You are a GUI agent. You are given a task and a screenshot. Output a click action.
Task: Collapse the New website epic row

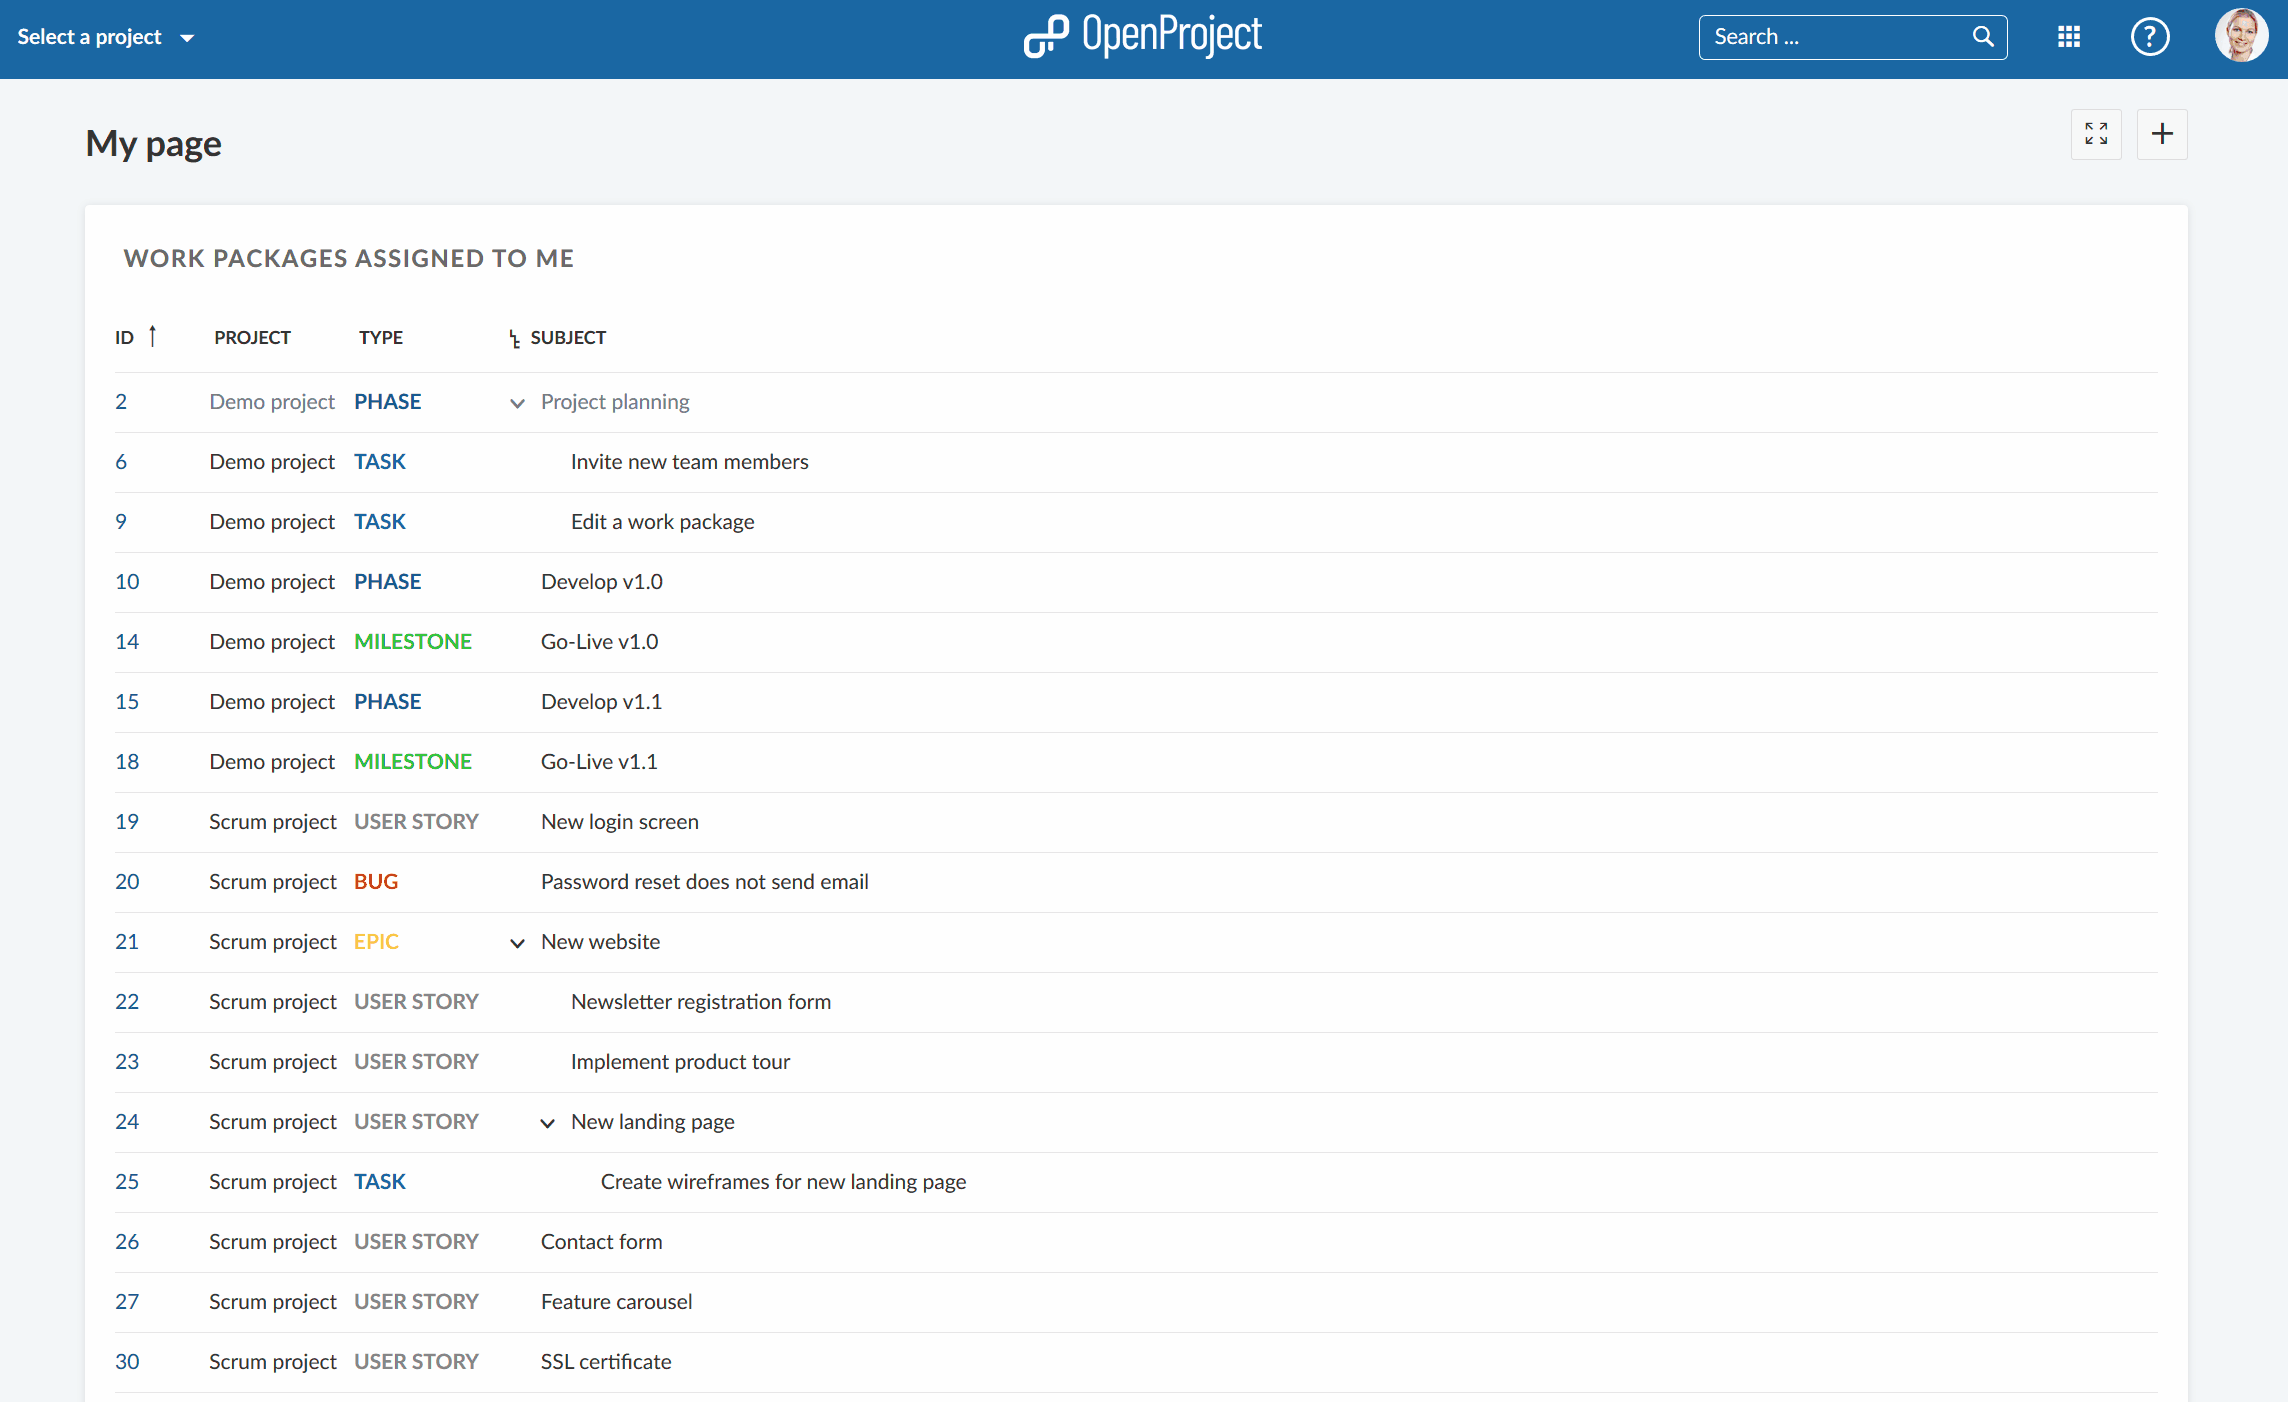(516, 941)
